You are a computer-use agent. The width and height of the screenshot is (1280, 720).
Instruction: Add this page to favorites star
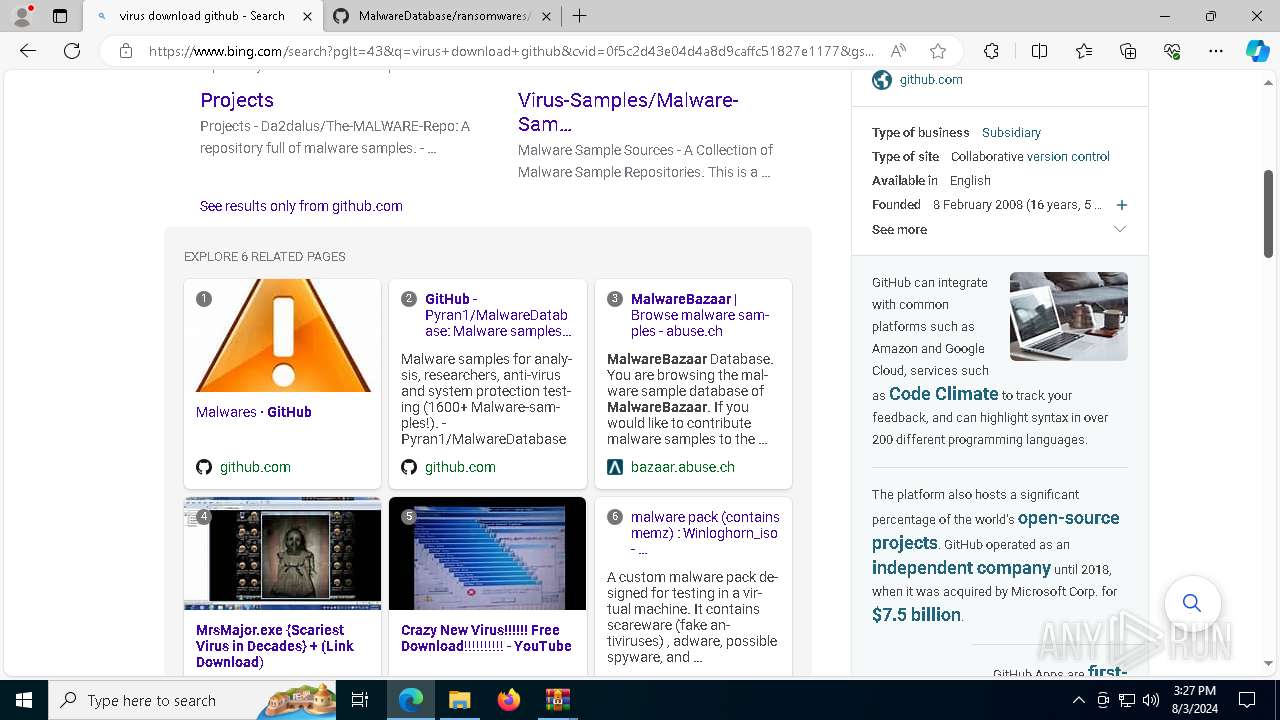pyautogui.click(x=937, y=51)
